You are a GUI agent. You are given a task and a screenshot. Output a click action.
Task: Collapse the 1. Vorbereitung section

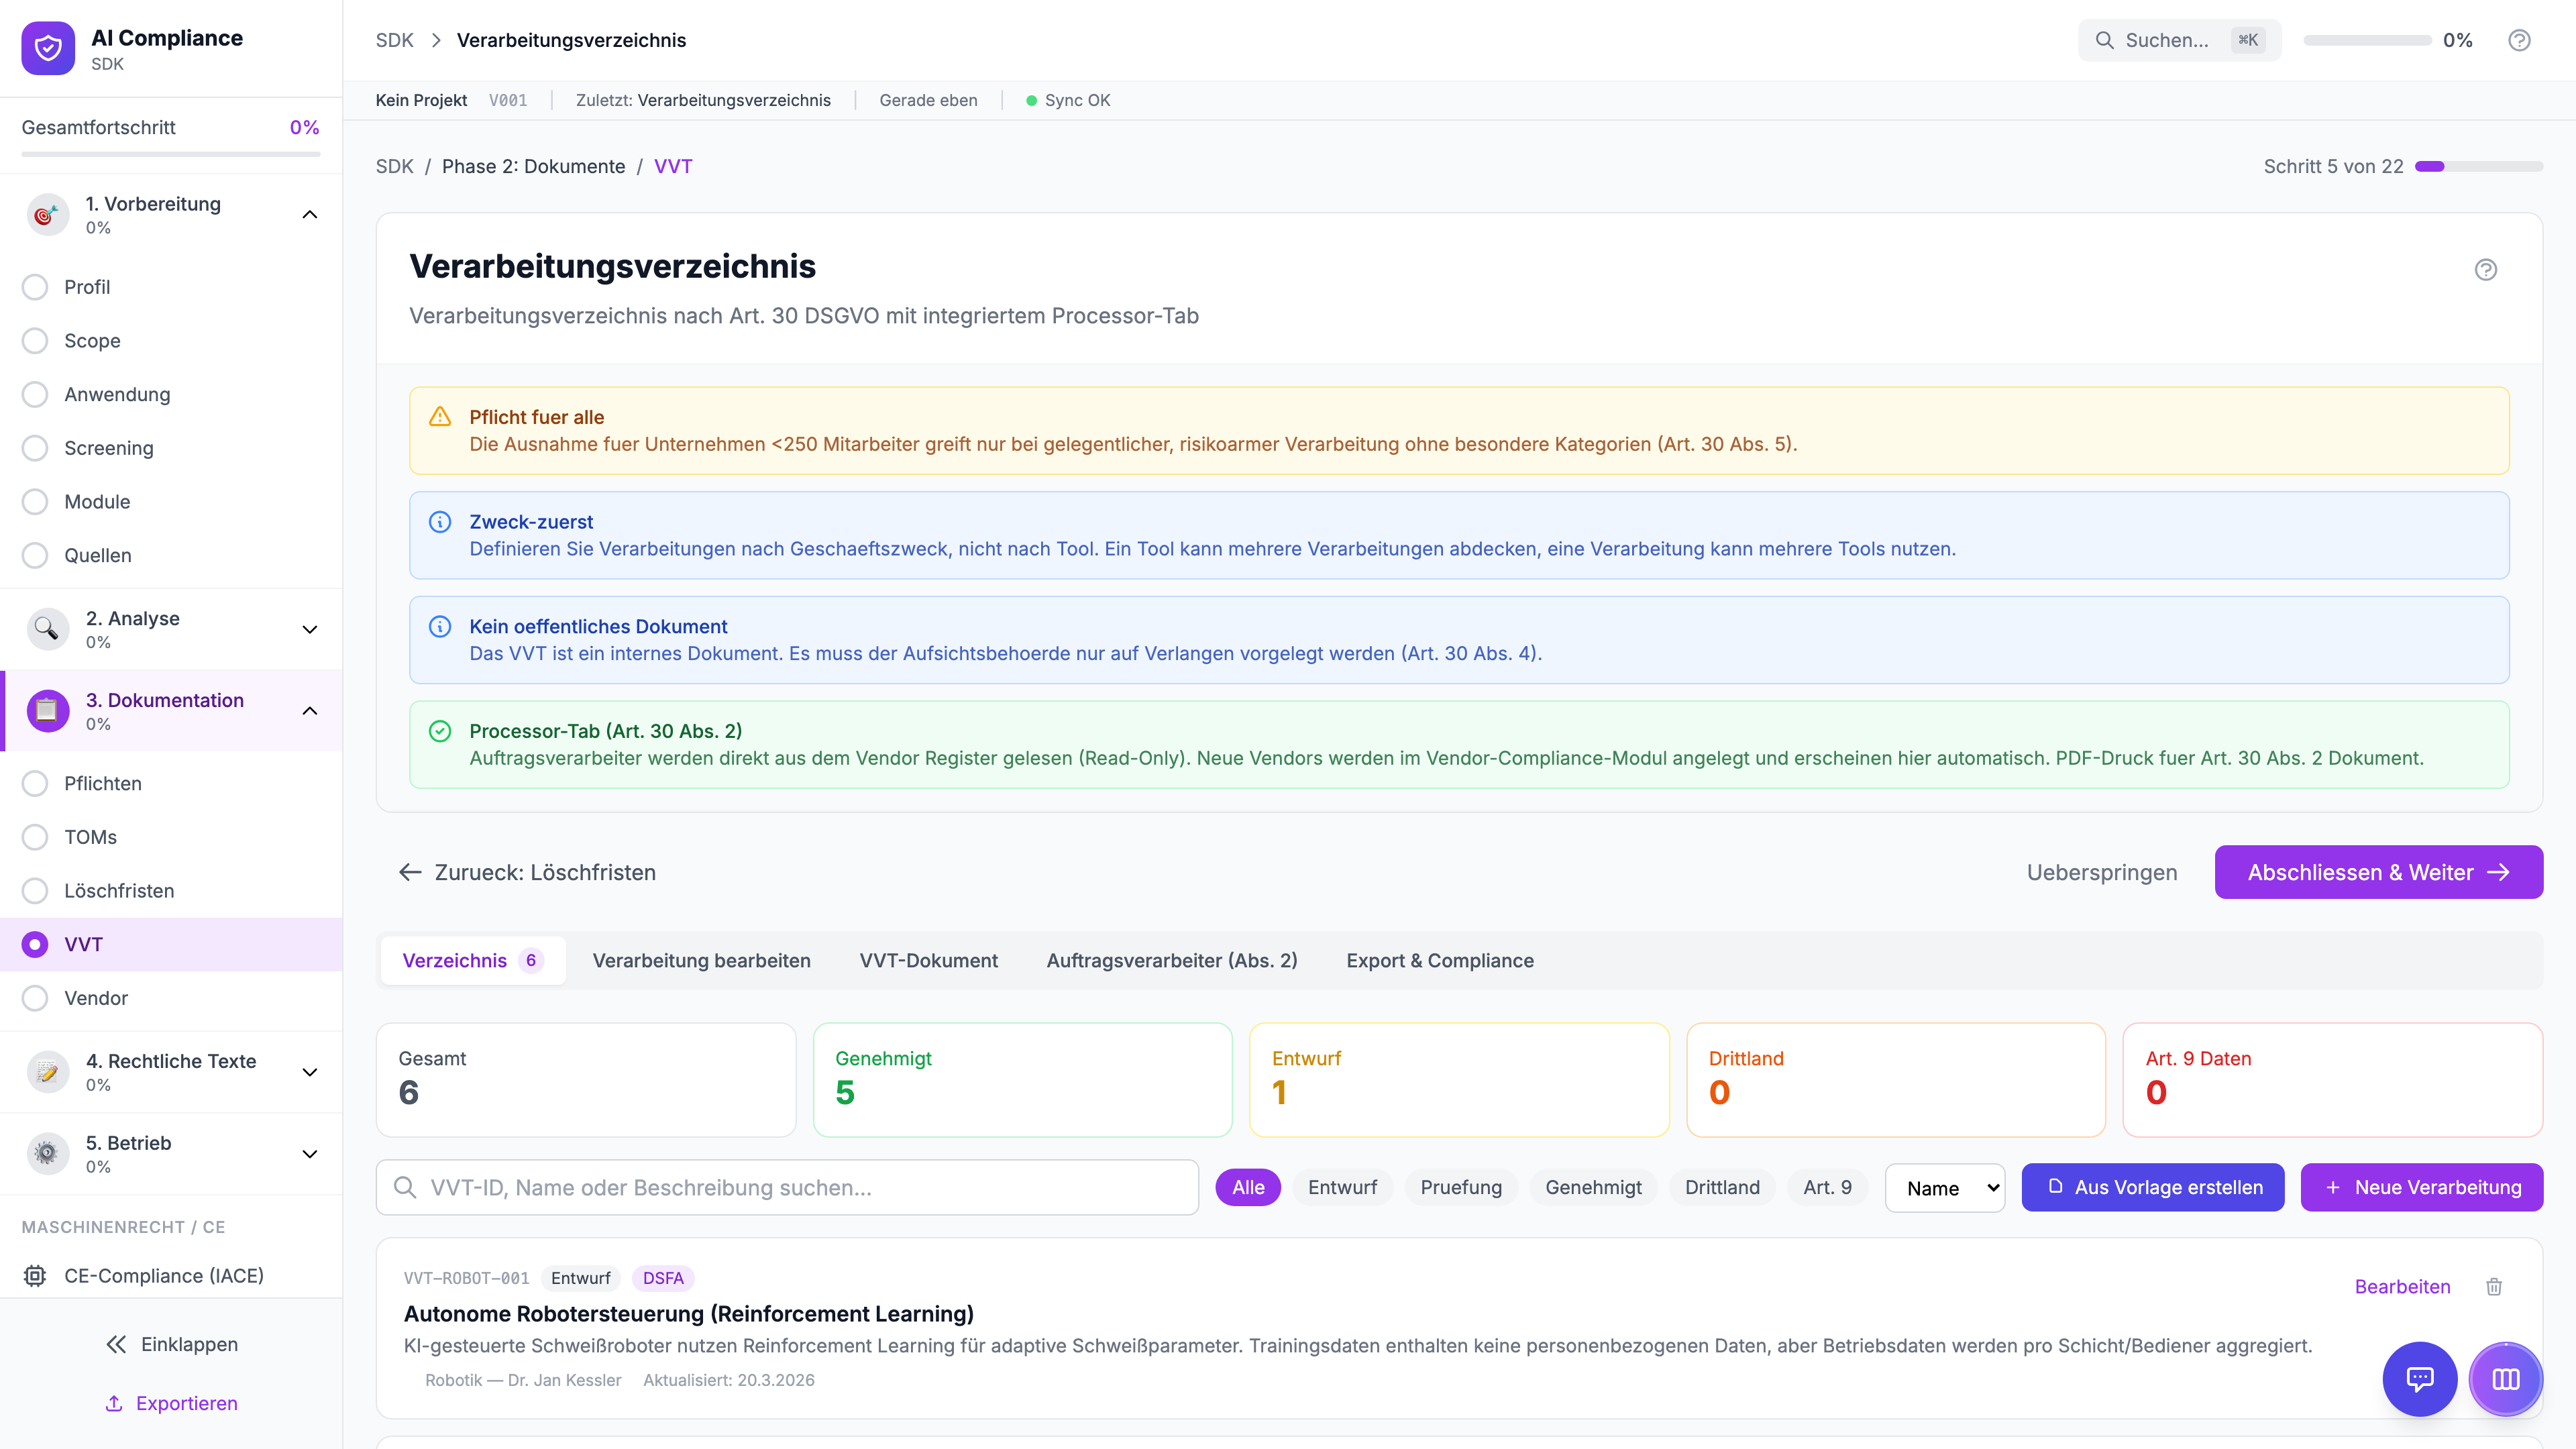310,214
